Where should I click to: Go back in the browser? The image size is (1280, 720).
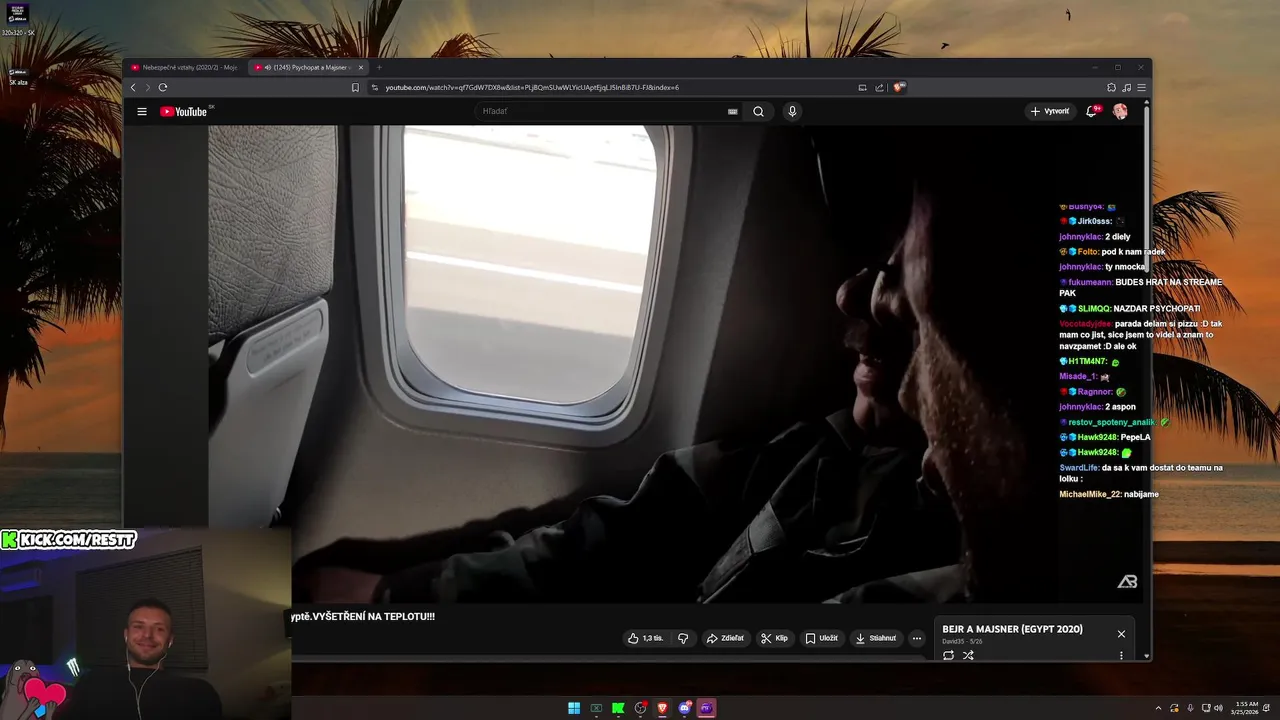pos(133,87)
